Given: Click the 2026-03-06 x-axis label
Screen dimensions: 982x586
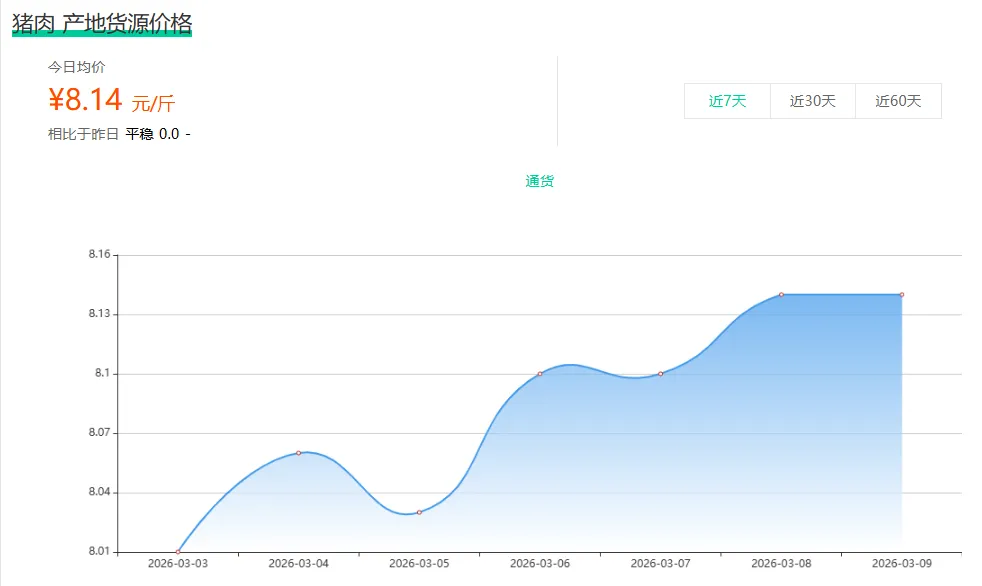Looking at the screenshot, I should point(540,563).
